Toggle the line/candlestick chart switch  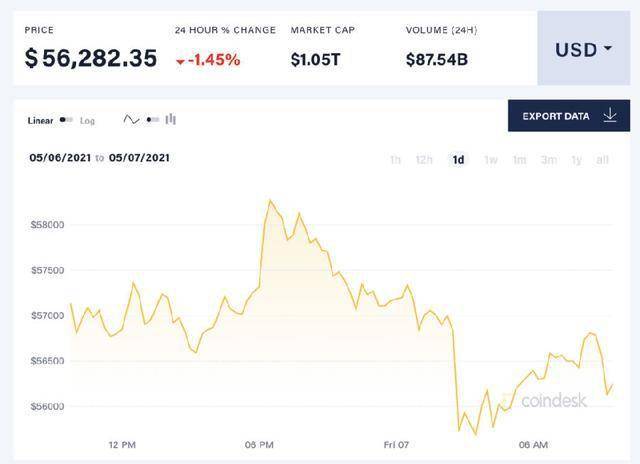click(x=153, y=120)
